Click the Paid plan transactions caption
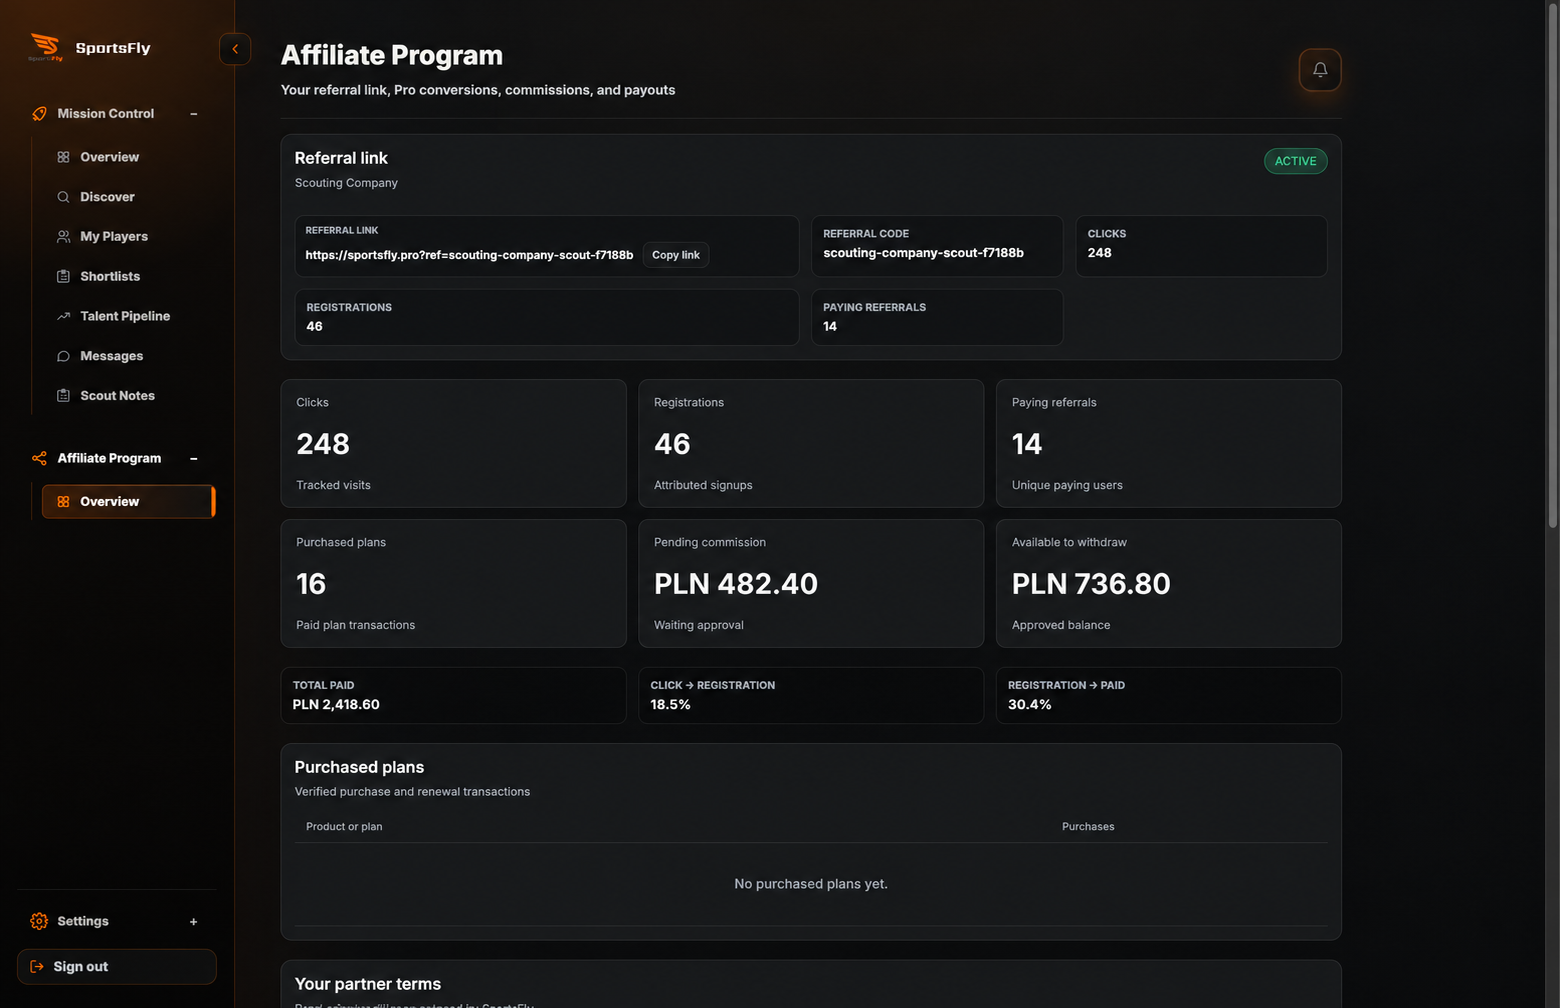Viewport: 1560px width, 1008px height. [355, 625]
